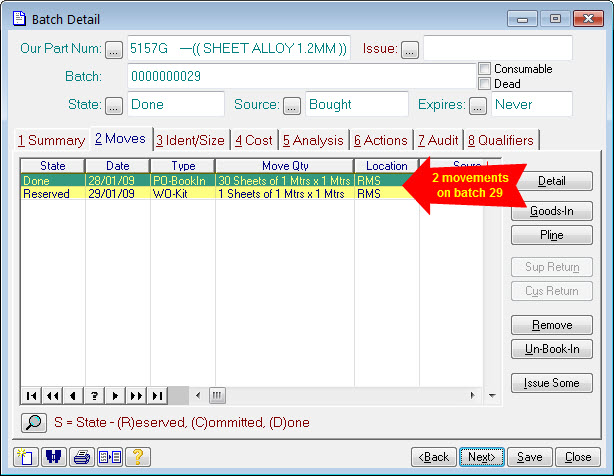
Task: Click the Issue Some button
Action: [552, 383]
